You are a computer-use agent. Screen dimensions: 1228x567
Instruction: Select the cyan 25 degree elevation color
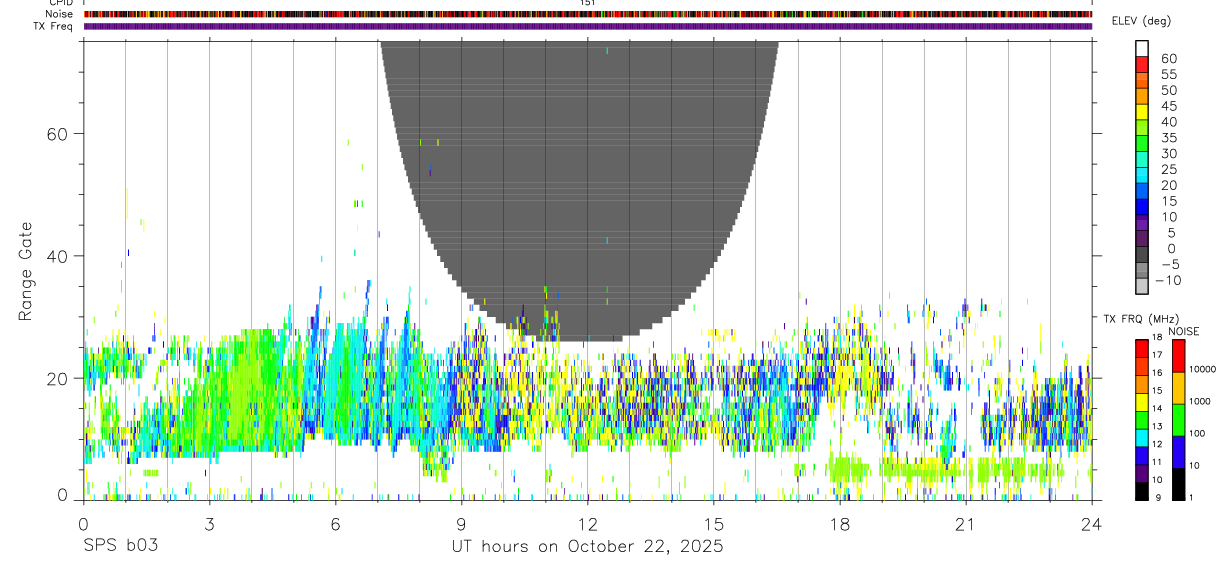1142,175
